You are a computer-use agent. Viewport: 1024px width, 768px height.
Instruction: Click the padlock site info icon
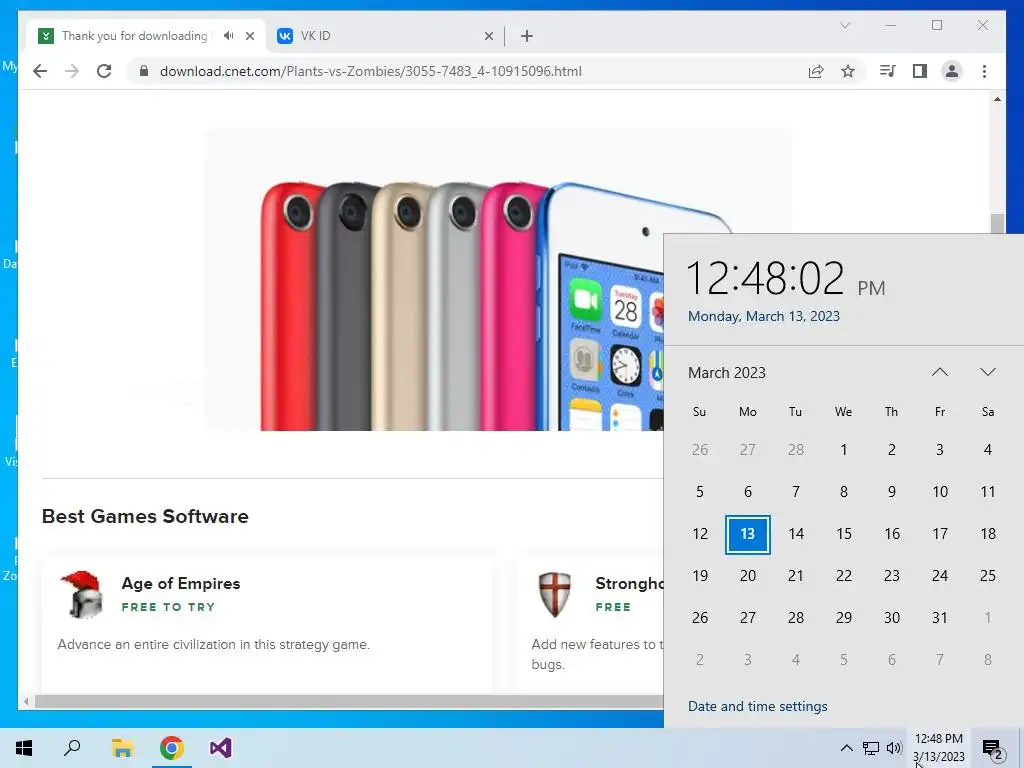tap(144, 71)
